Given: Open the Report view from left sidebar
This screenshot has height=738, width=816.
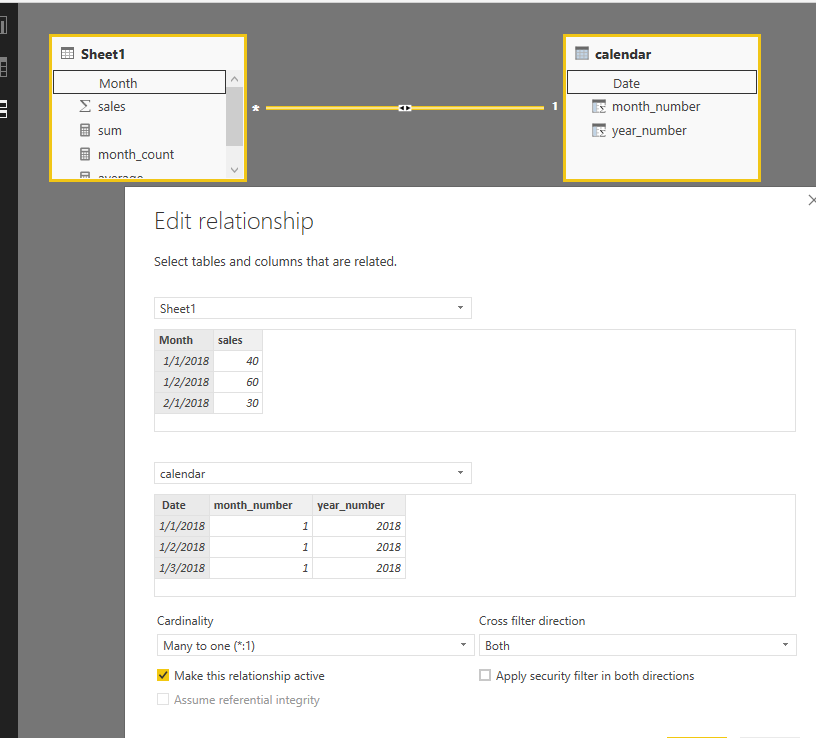Looking at the screenshot, I should coord(3,25).
